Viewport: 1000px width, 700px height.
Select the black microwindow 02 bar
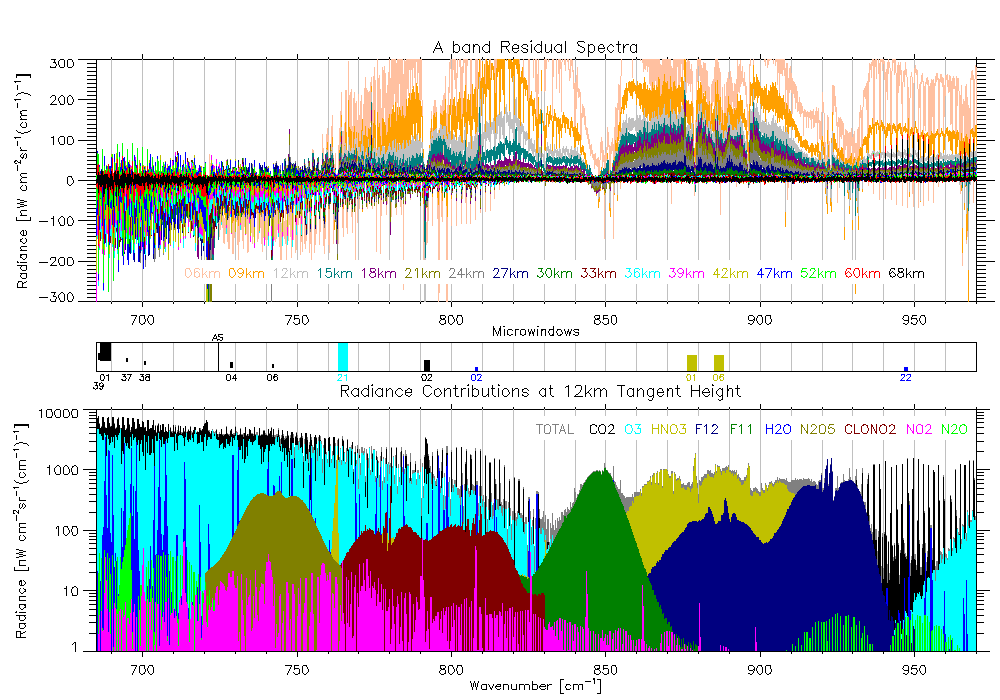pos(427,365)
